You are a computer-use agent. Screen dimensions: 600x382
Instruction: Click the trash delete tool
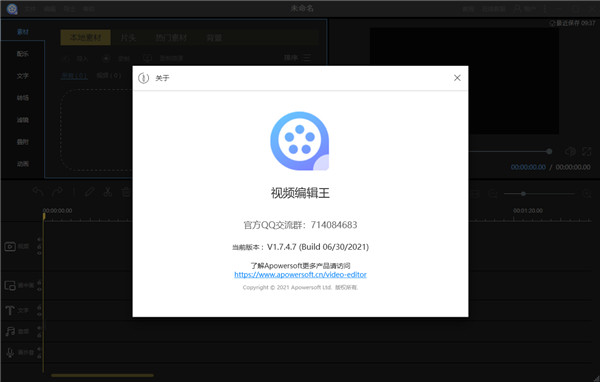[x=126, y=191]
